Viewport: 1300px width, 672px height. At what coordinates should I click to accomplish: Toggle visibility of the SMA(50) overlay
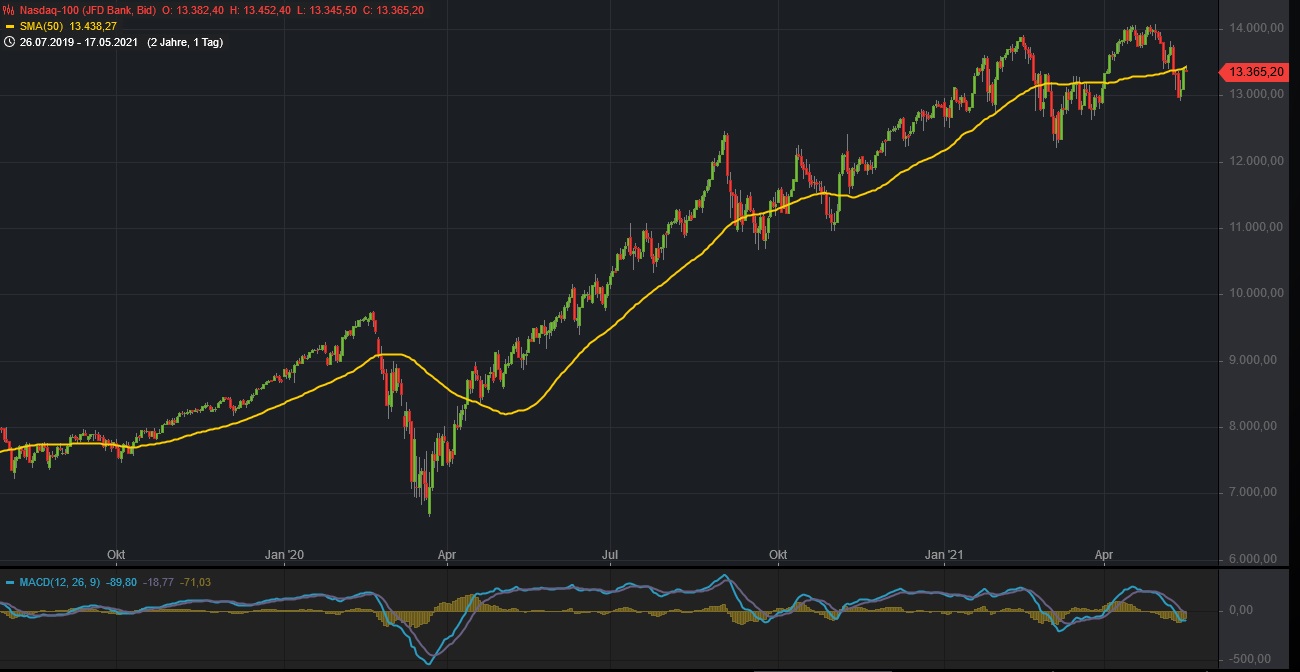[x=10, y=26]
